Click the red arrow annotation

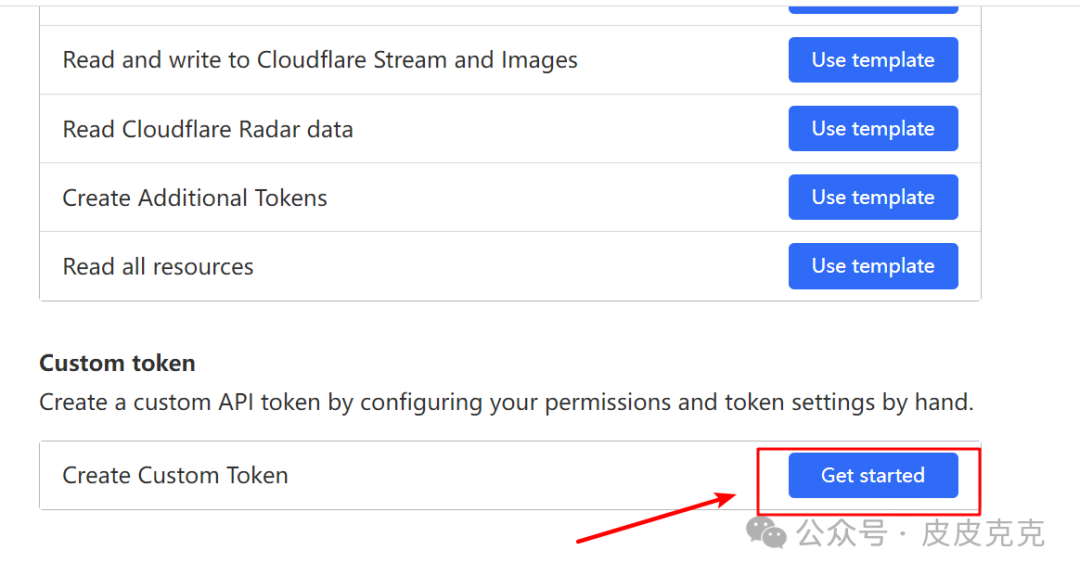click(x=656, y=516)
